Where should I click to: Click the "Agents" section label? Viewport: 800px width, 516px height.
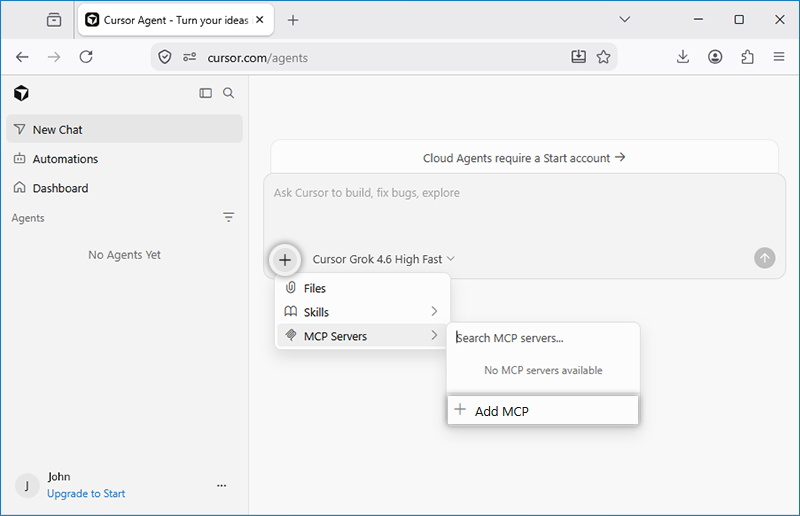[28, 218]
